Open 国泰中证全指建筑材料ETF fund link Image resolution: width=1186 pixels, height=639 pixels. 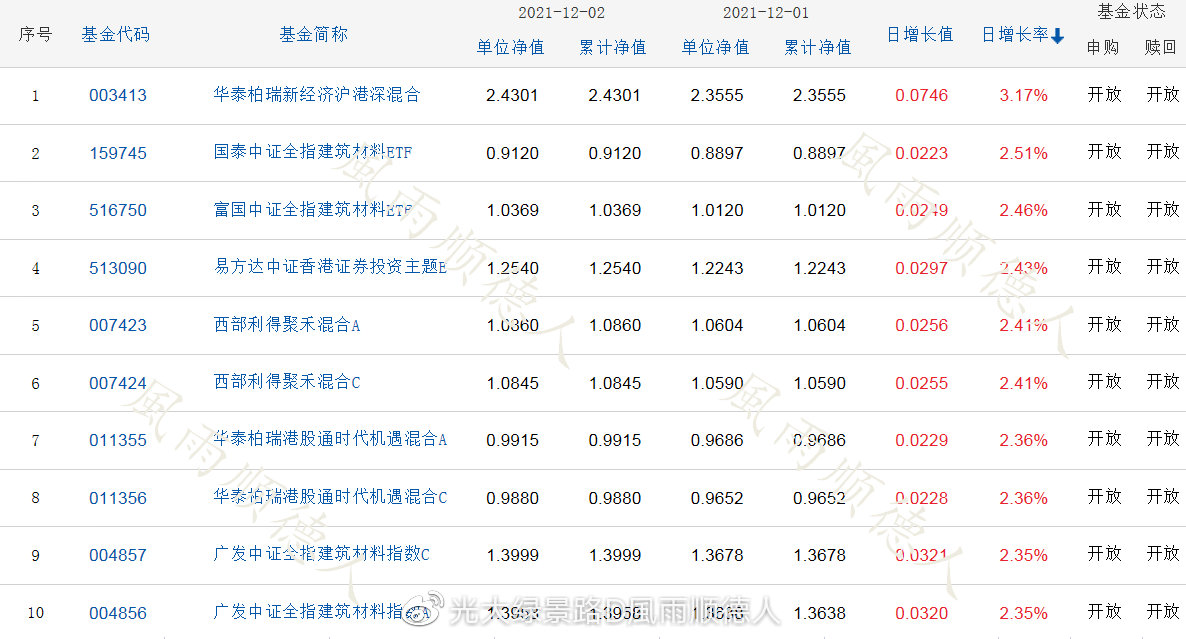[312, 153]
